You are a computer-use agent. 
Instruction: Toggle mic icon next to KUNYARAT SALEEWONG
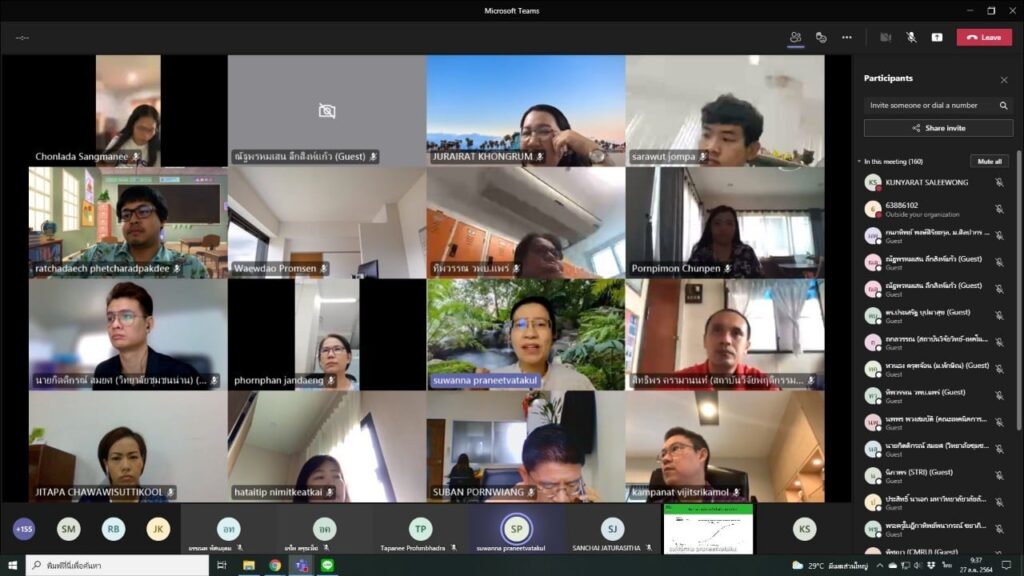[999, 182]
